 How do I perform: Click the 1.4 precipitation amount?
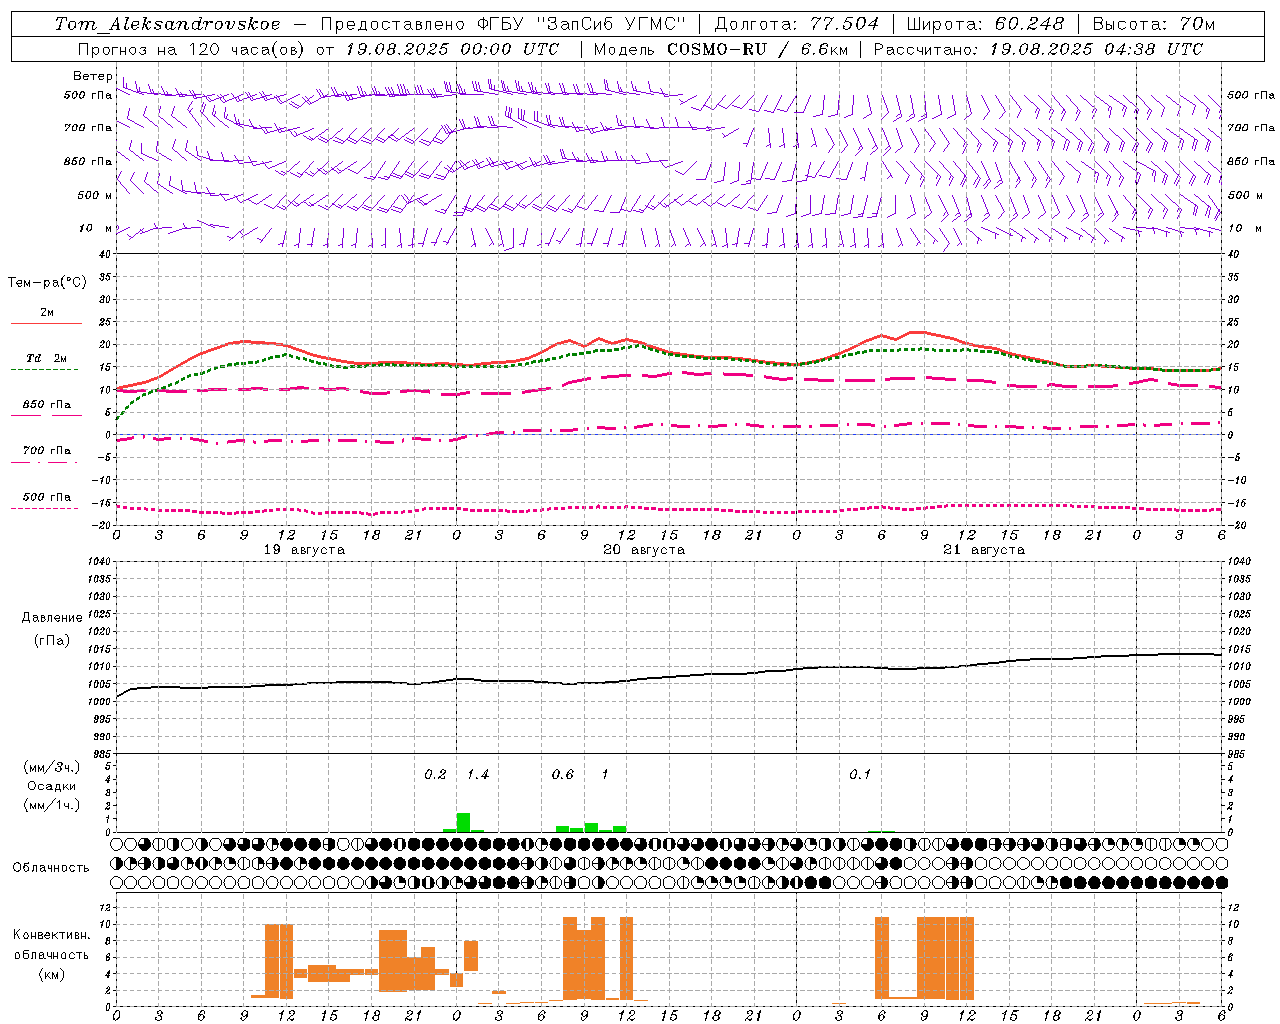tap(478, 775)
